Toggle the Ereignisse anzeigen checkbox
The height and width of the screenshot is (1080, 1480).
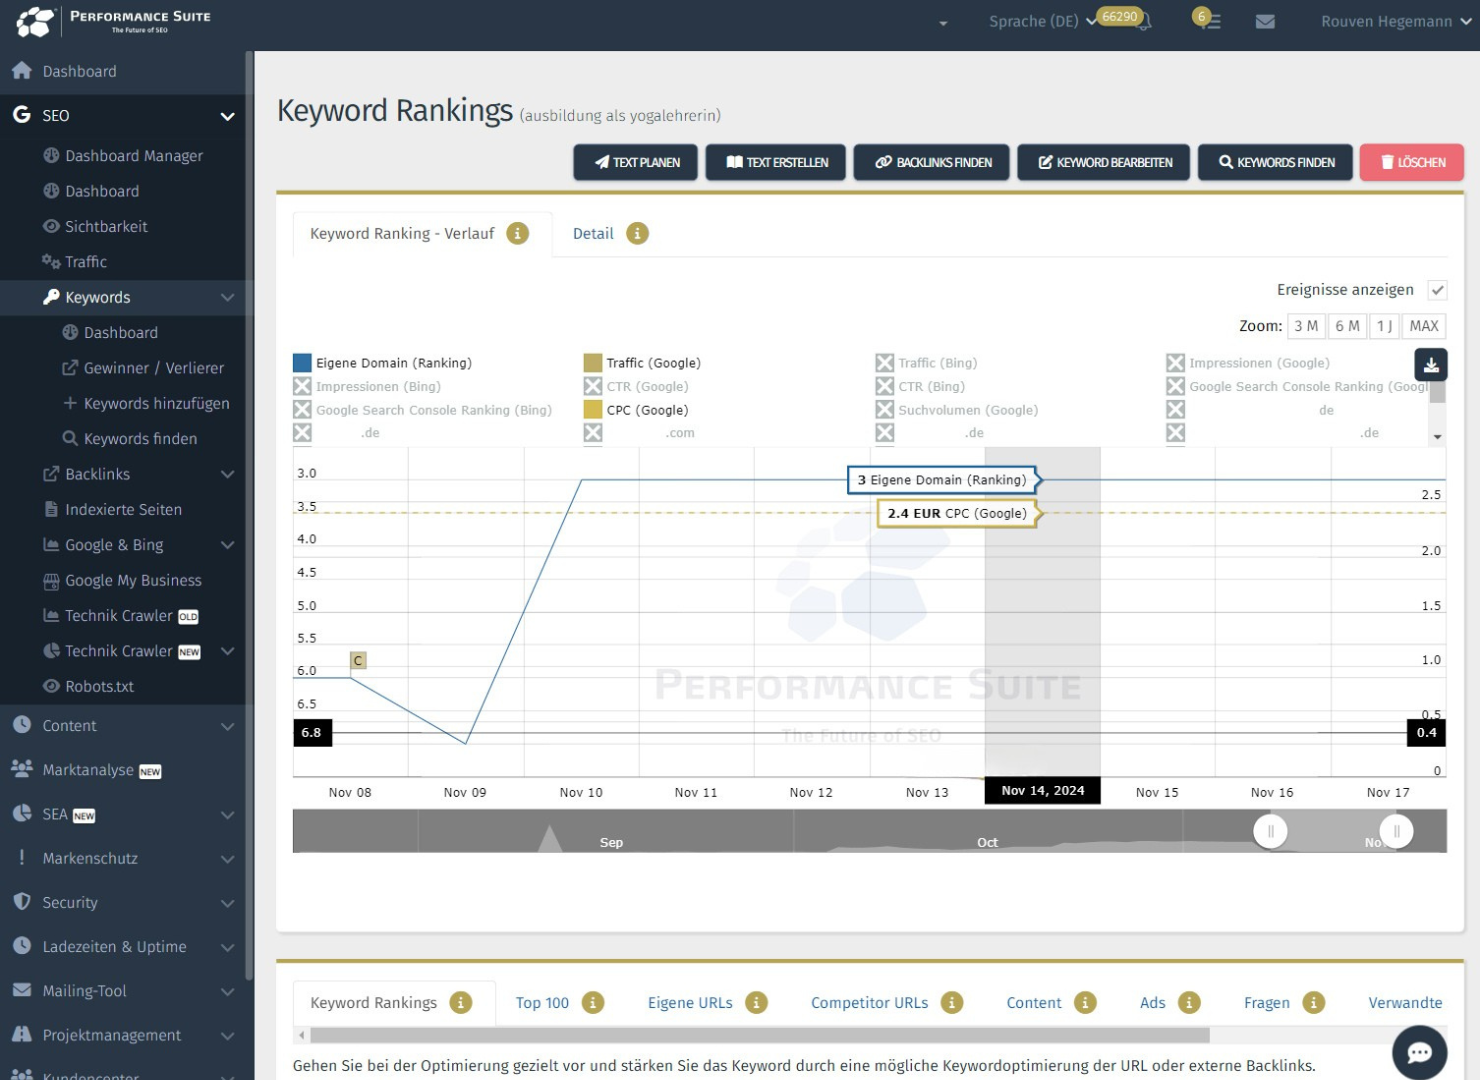[x=1437, y=290]
